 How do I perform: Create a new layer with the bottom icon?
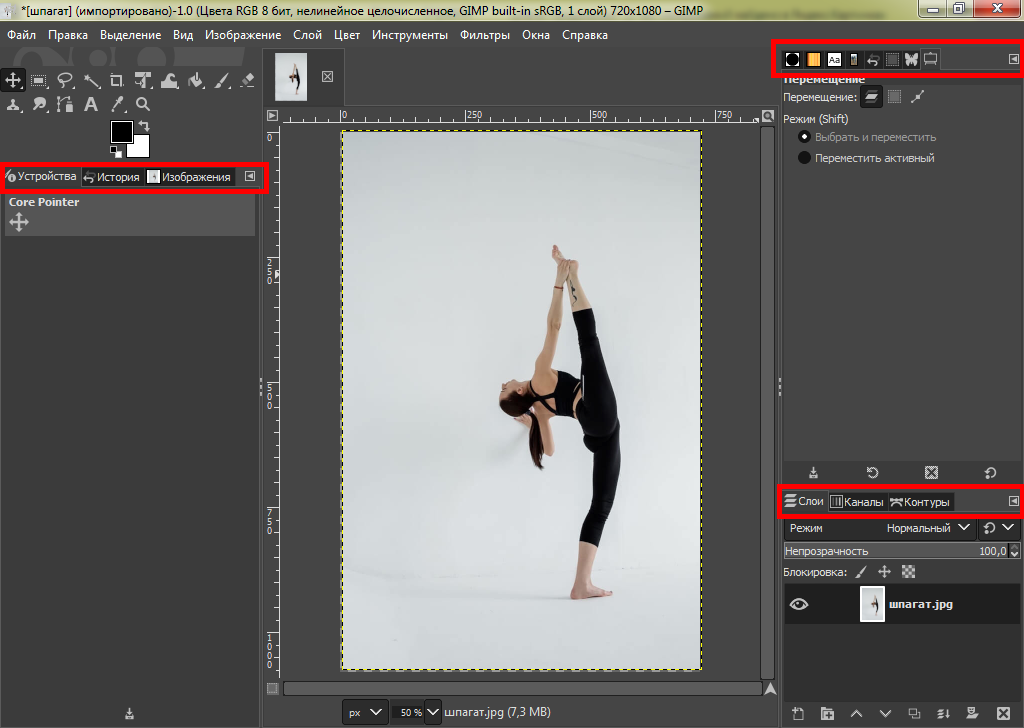(x=798, y=713)
